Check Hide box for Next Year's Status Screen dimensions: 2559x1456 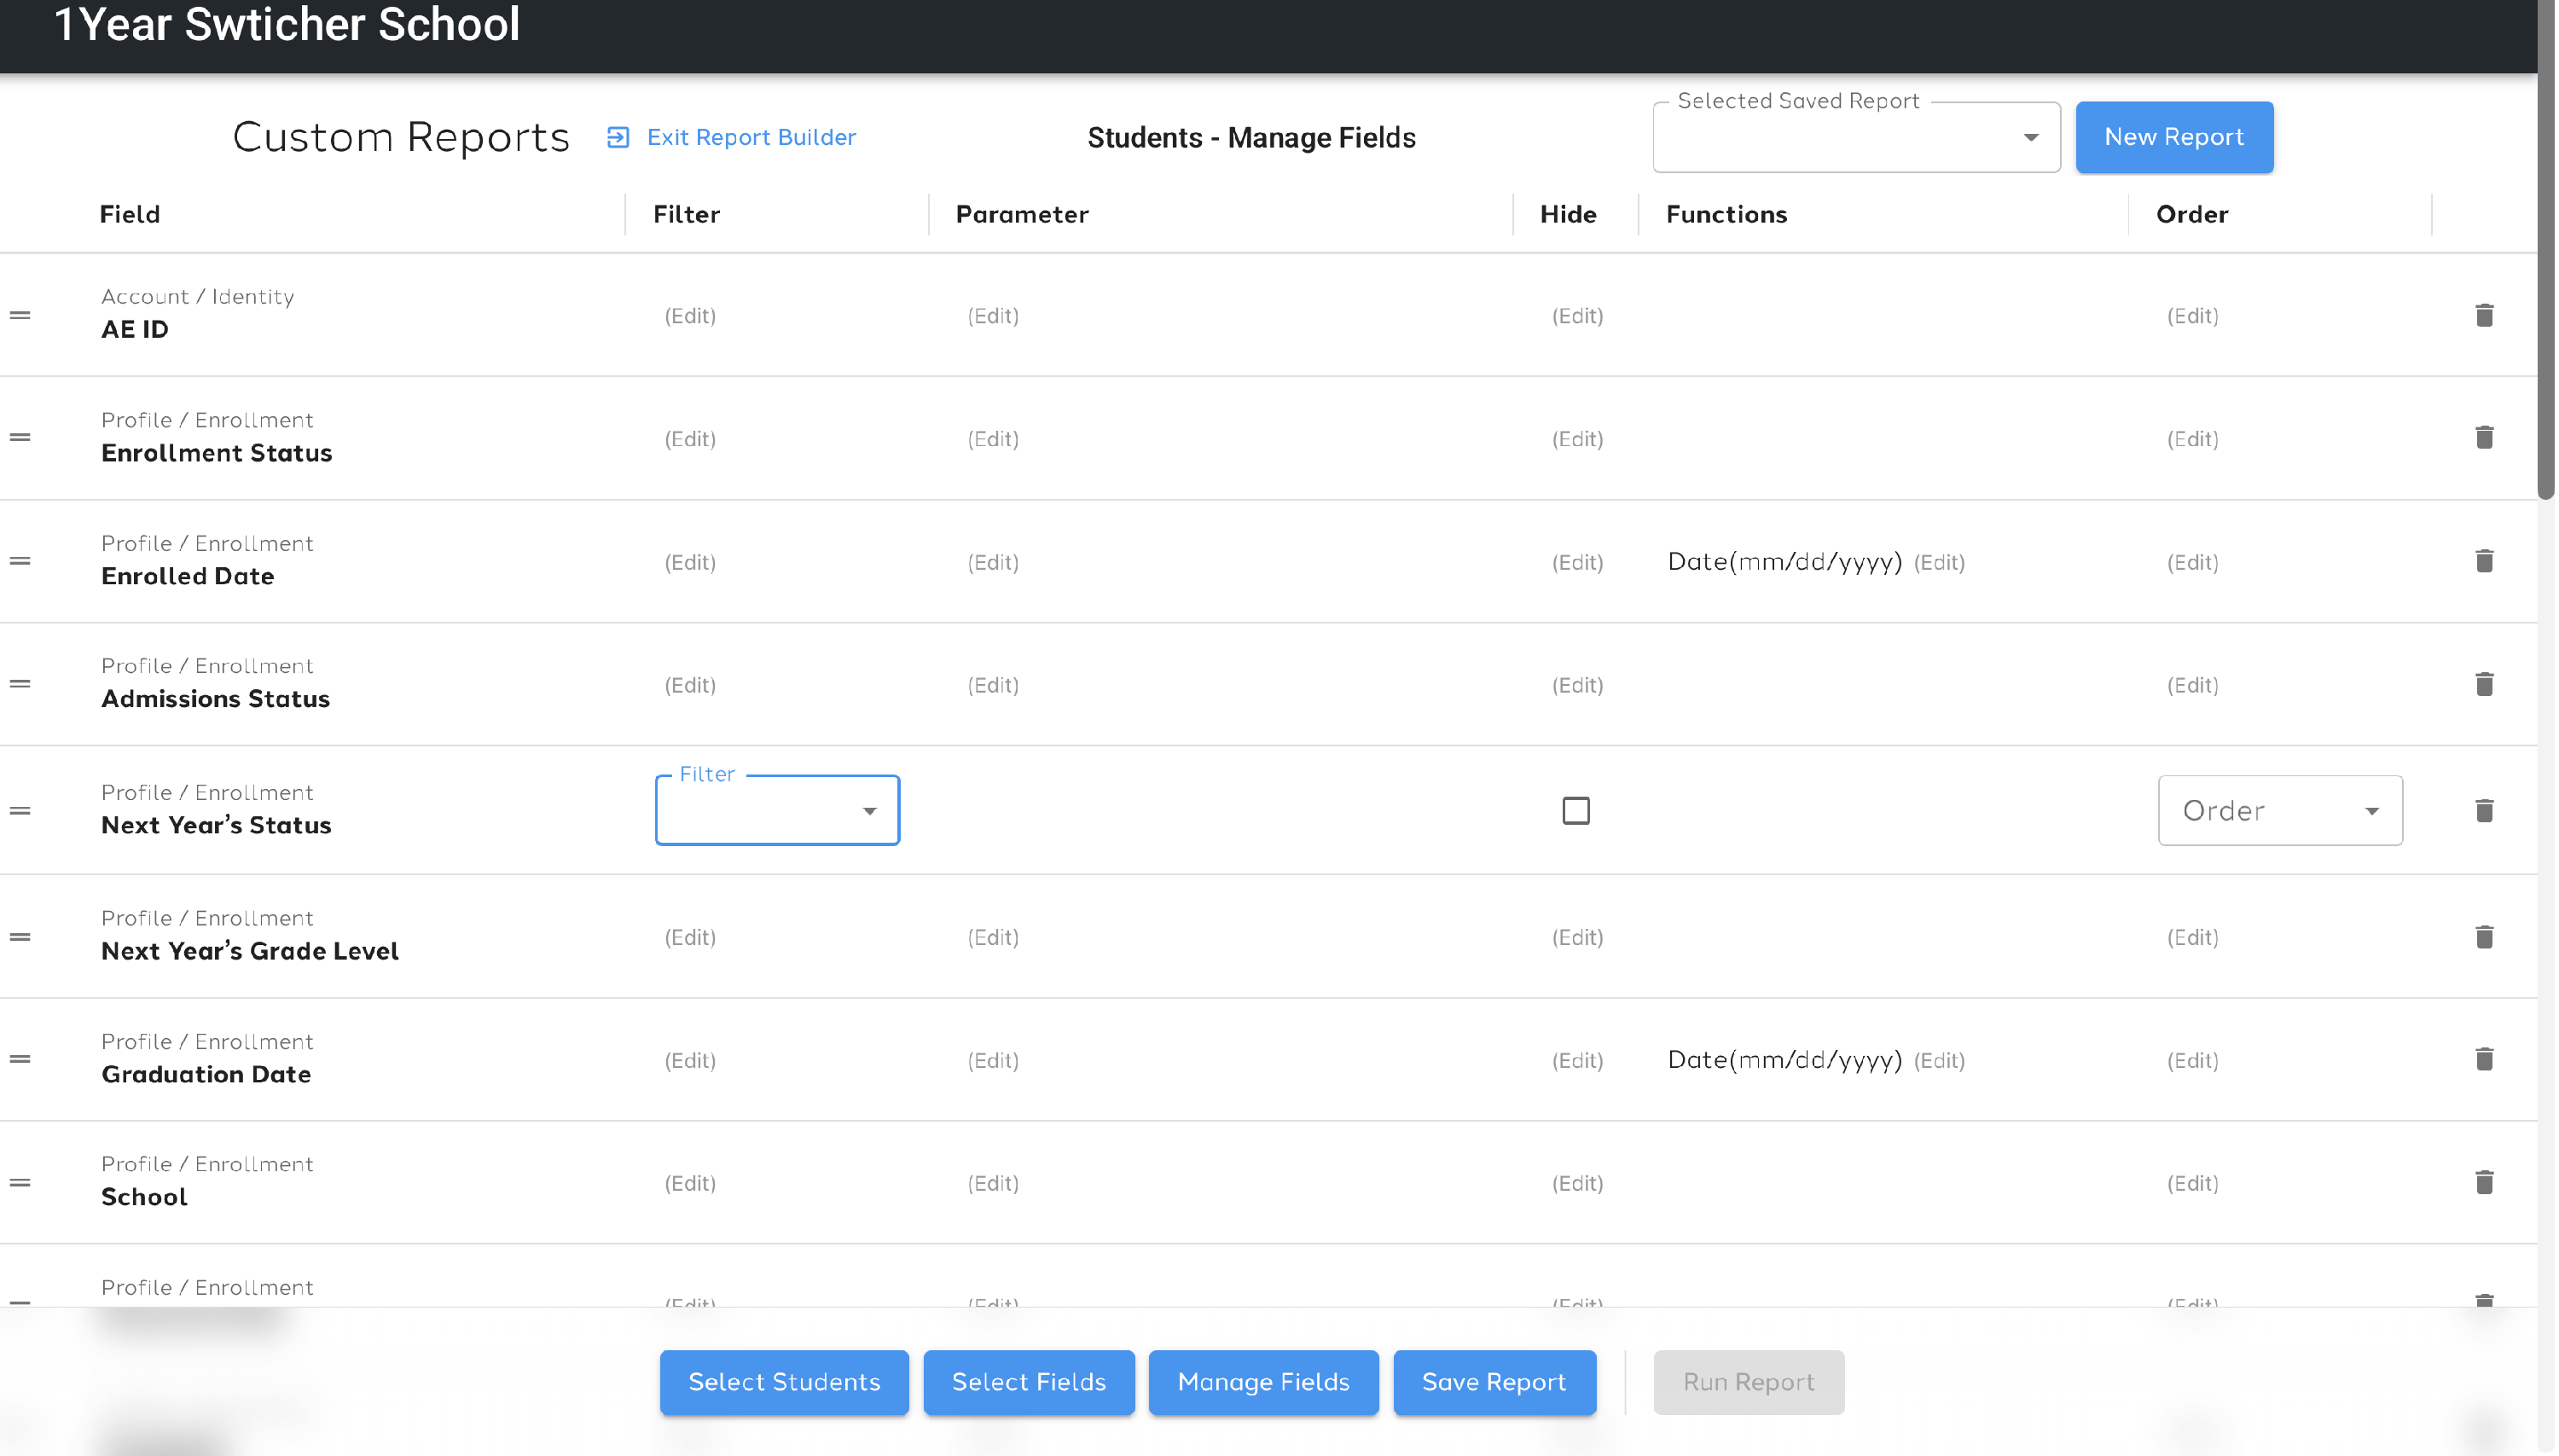[x=1576, y=811]
